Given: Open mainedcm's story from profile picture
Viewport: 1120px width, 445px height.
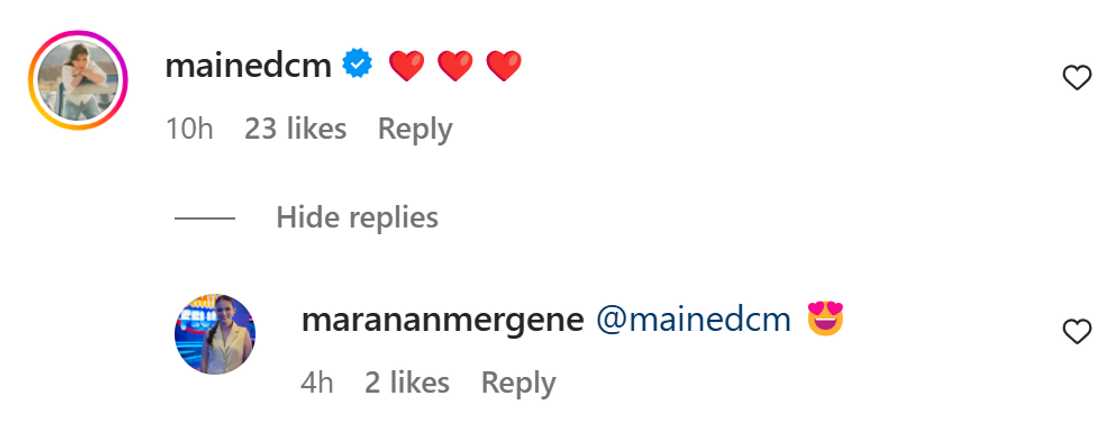Looking at the screenshot, I should (77, 80).
